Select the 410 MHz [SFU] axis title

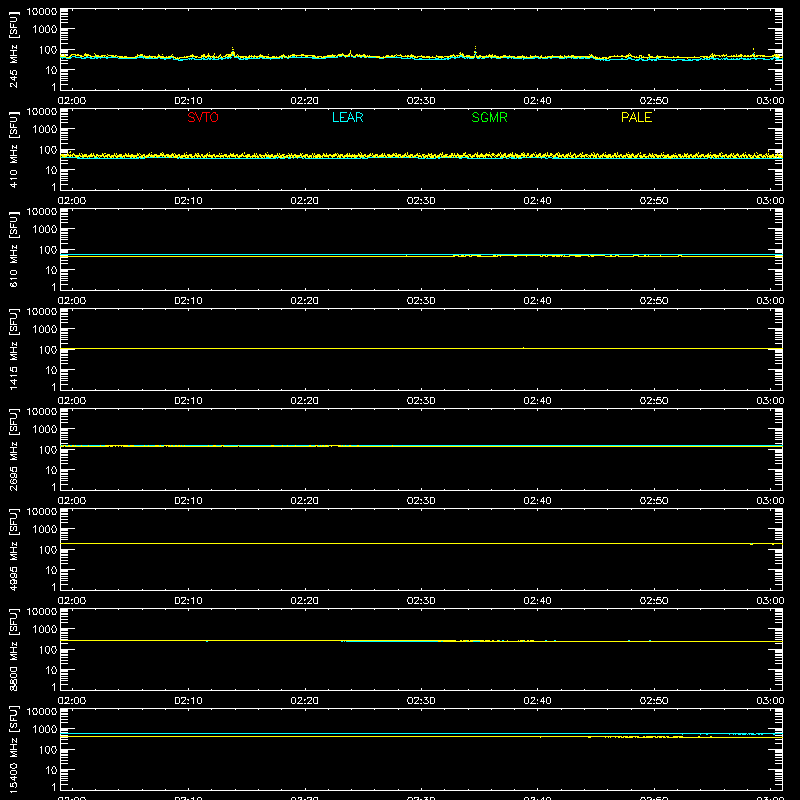pyautogui.click(x=13, y=149)
